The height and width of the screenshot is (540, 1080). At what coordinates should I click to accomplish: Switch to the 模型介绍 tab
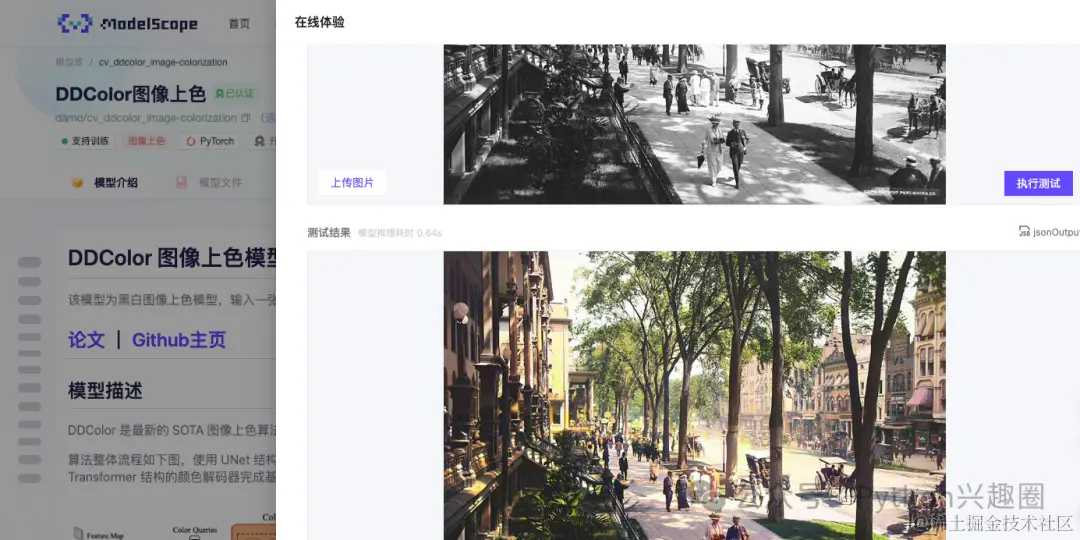(x=105, y=183)
